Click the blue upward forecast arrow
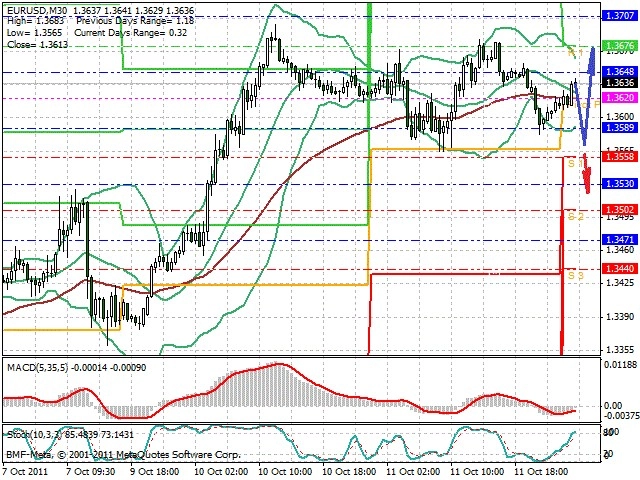The image size is (640, 480). [585, 96]
